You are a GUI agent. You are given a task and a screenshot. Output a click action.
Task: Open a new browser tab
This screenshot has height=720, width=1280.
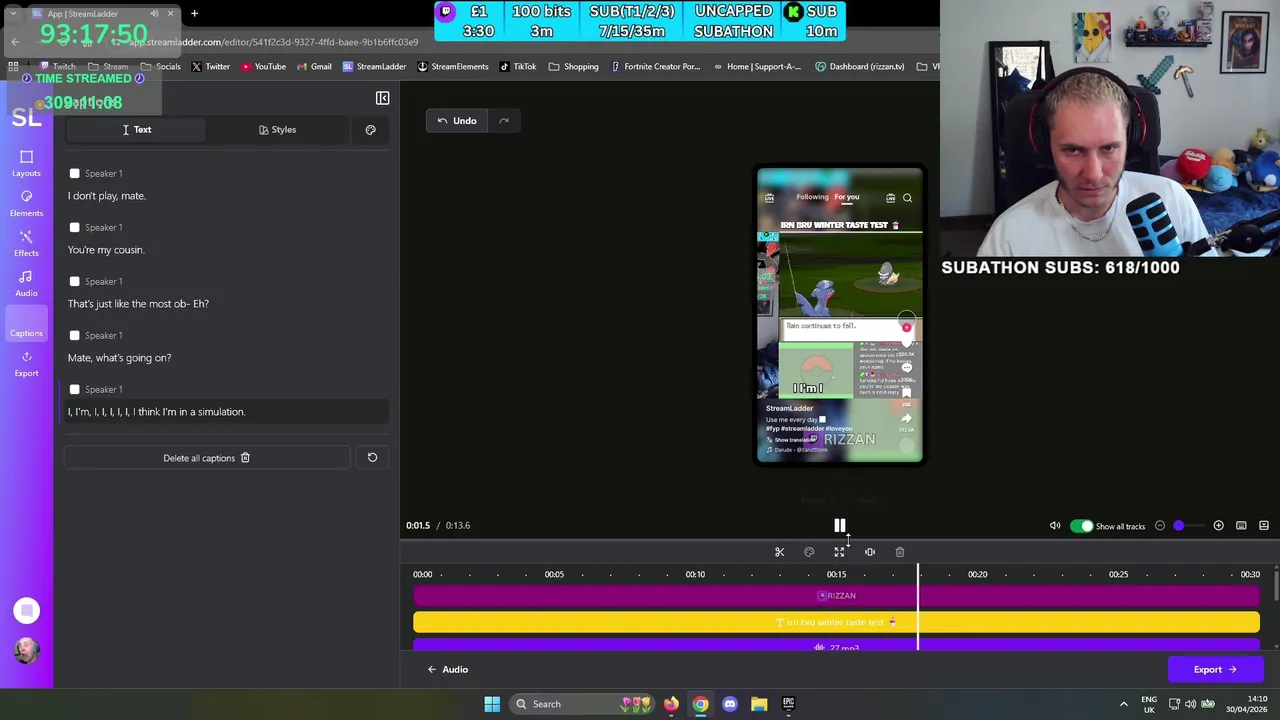pyautogui.click(x=194, y=14)
